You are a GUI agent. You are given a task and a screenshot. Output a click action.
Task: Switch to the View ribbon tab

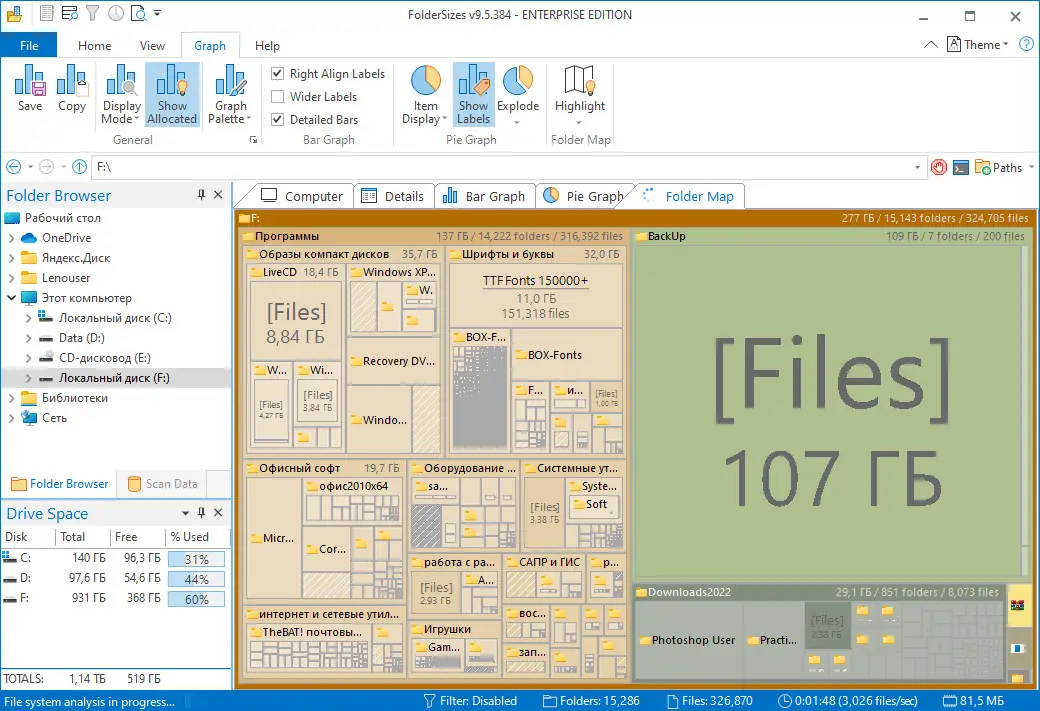152,46
